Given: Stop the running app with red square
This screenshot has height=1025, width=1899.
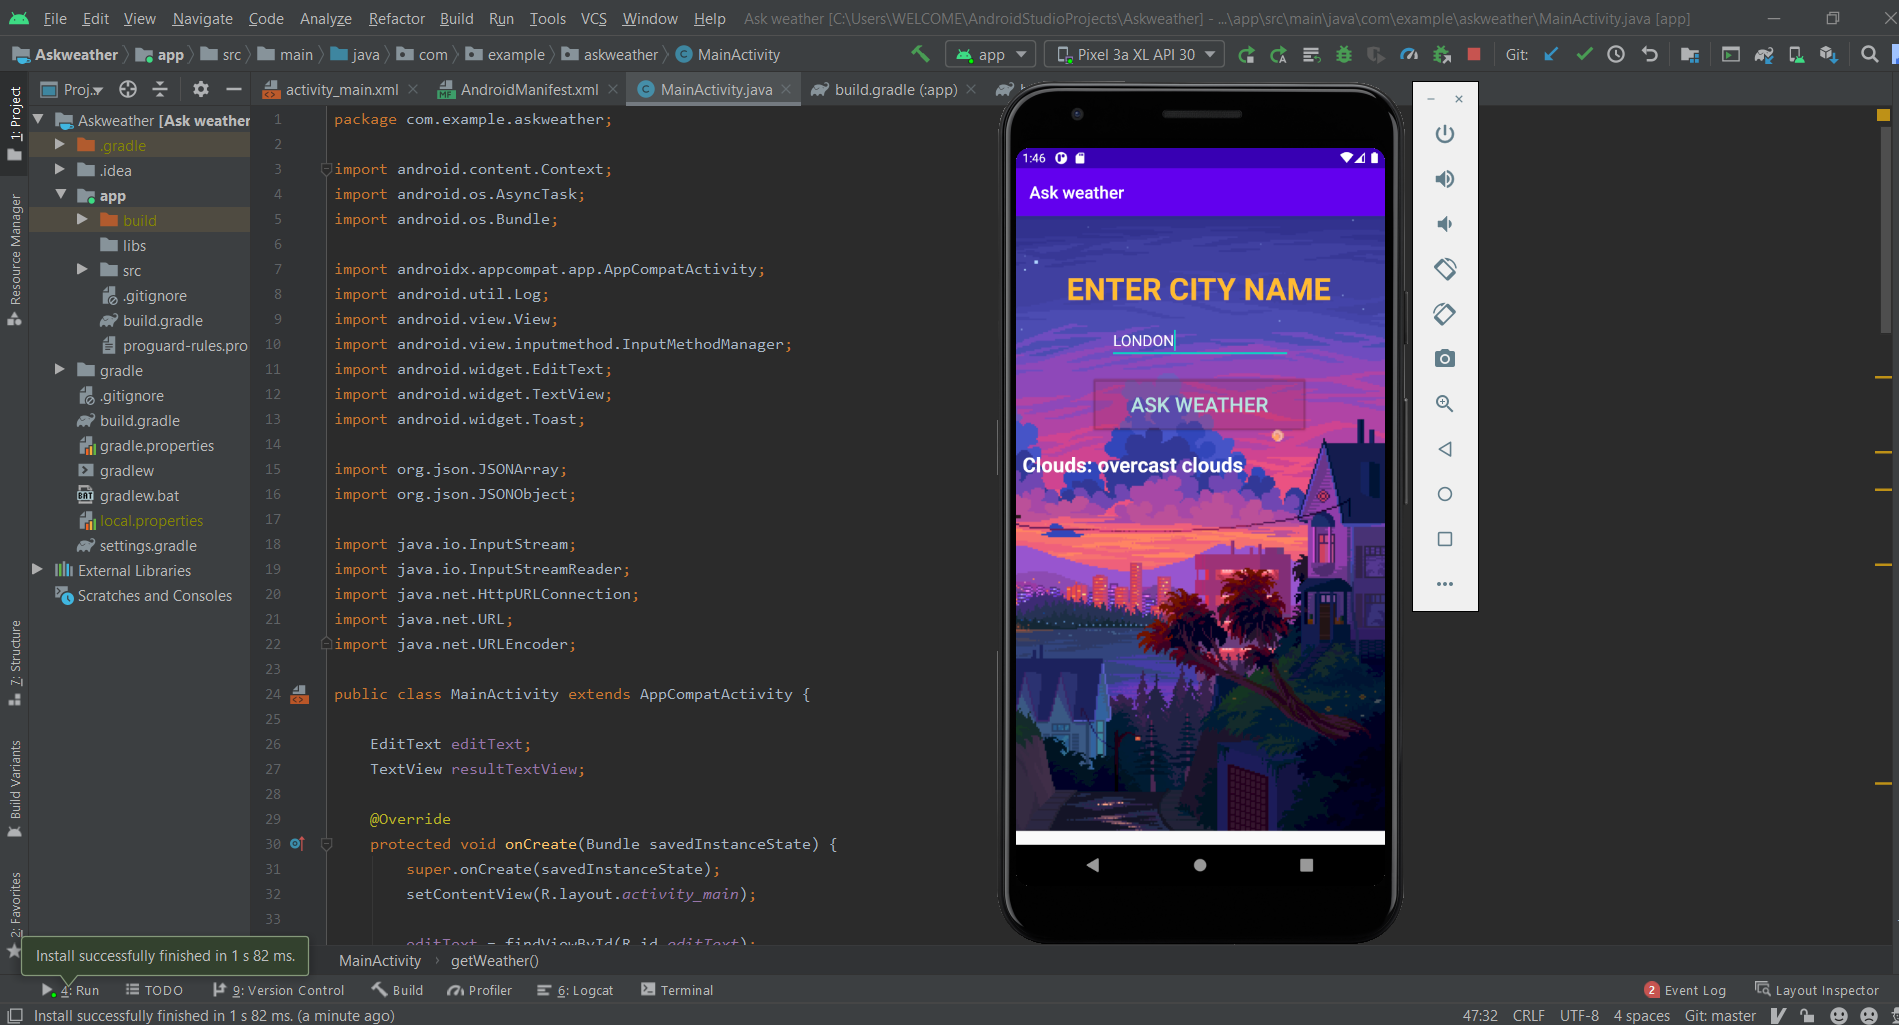Looking at the screenshot, I should tap(1474, 55).
